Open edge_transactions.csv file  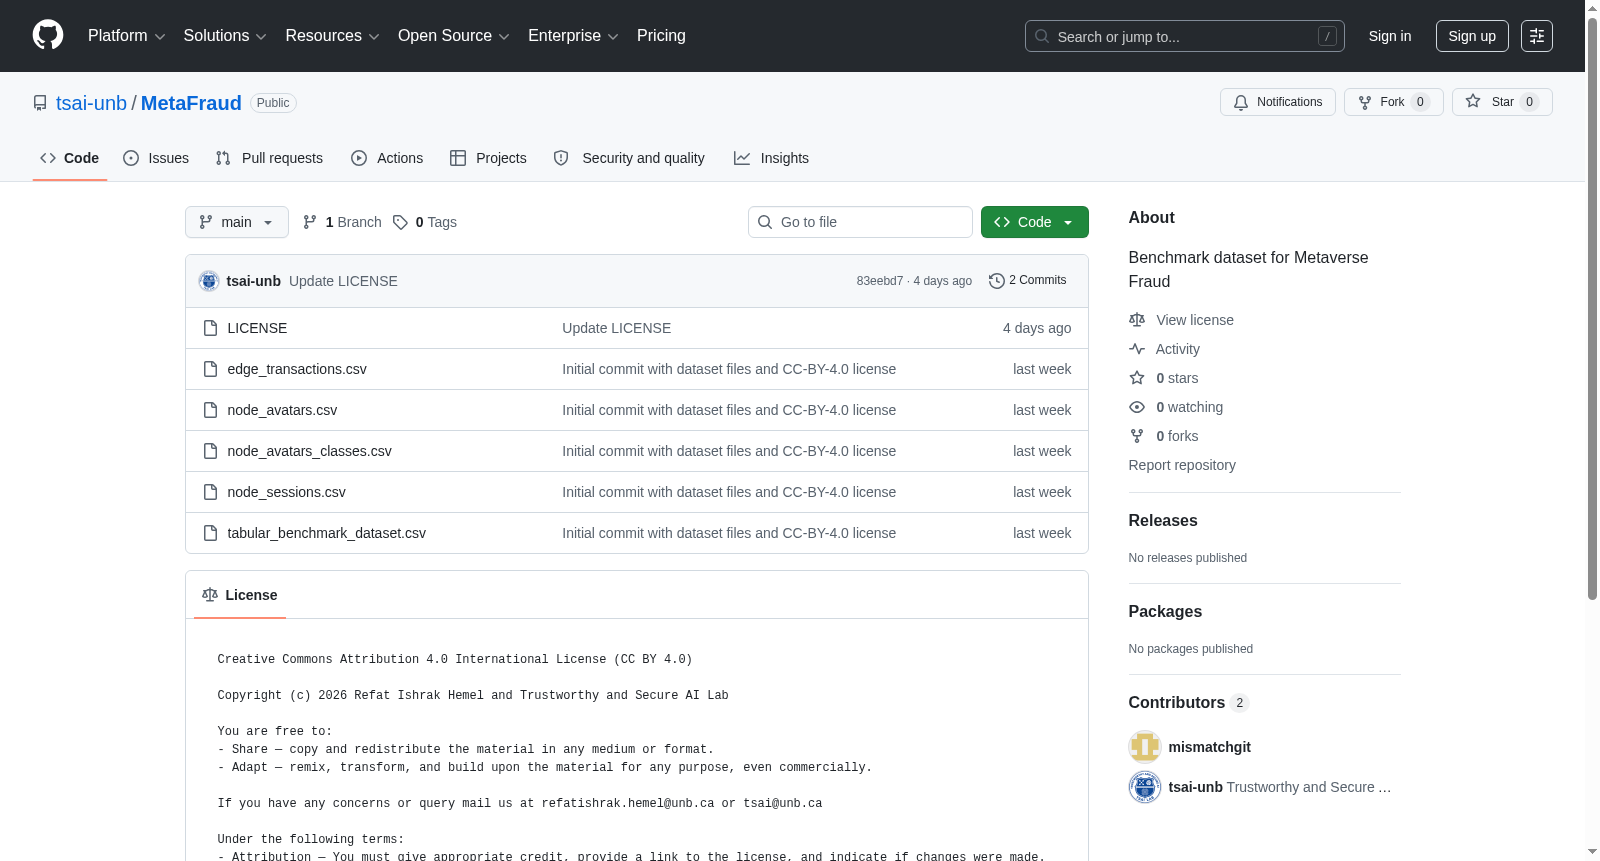tap(297, 369)
